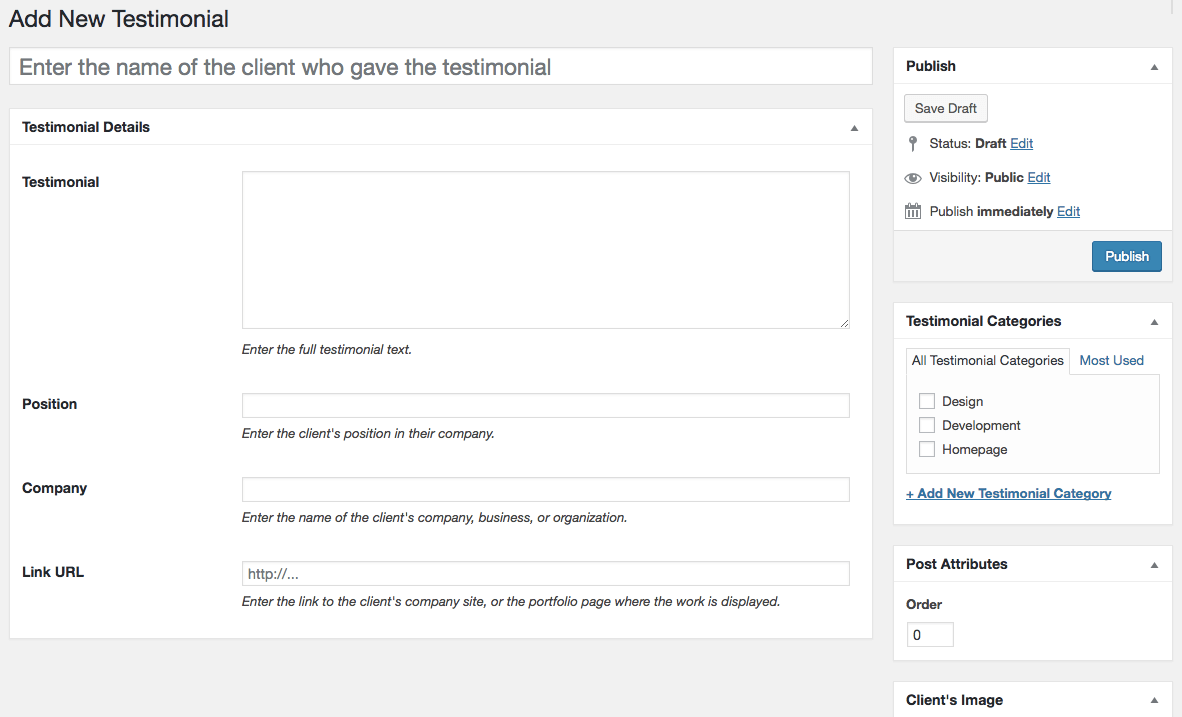Check the Design category checkbox
Screen dimensions: 1182x717
(x=927, y=401)
